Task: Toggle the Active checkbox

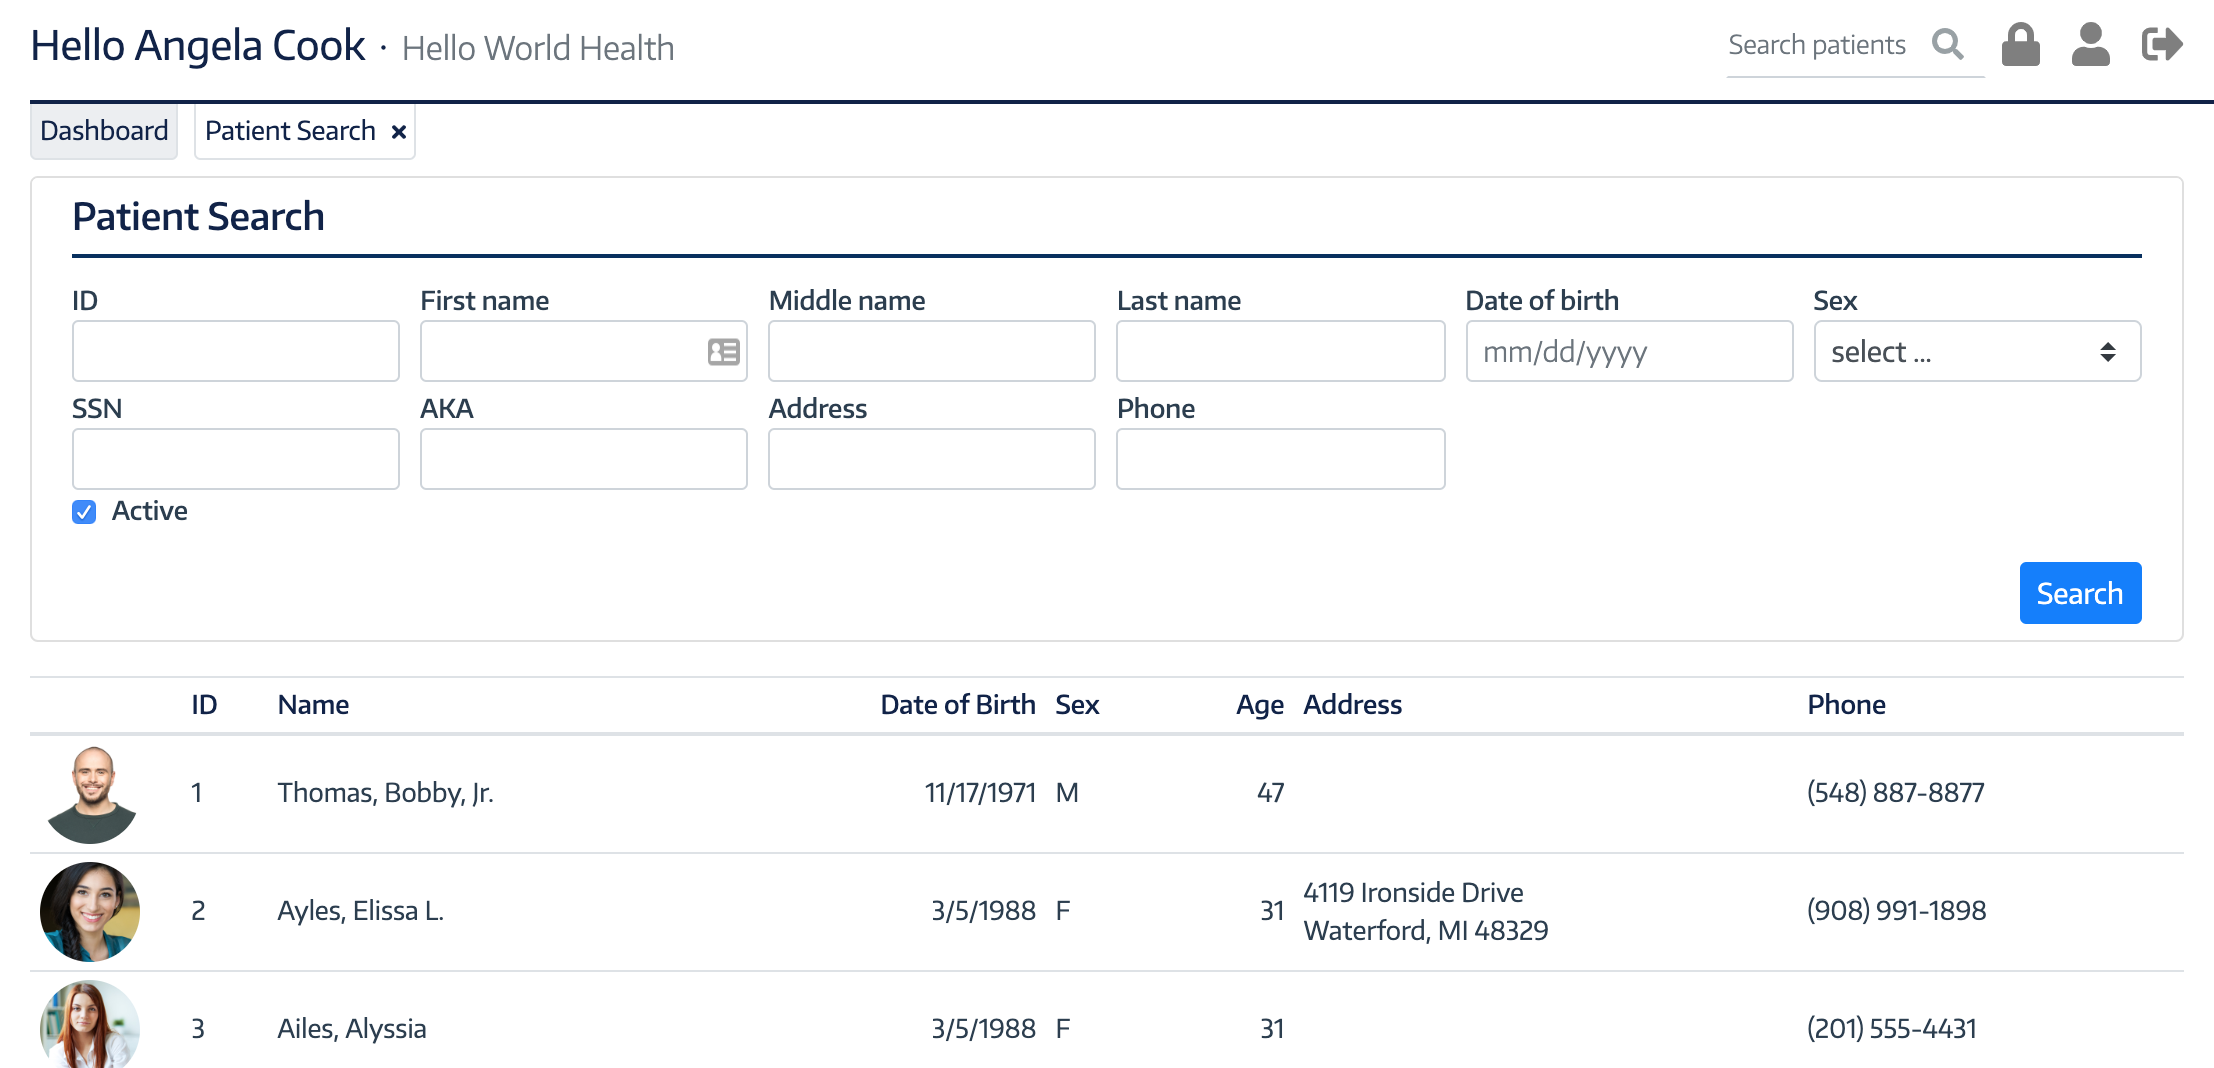Action: 84,512
